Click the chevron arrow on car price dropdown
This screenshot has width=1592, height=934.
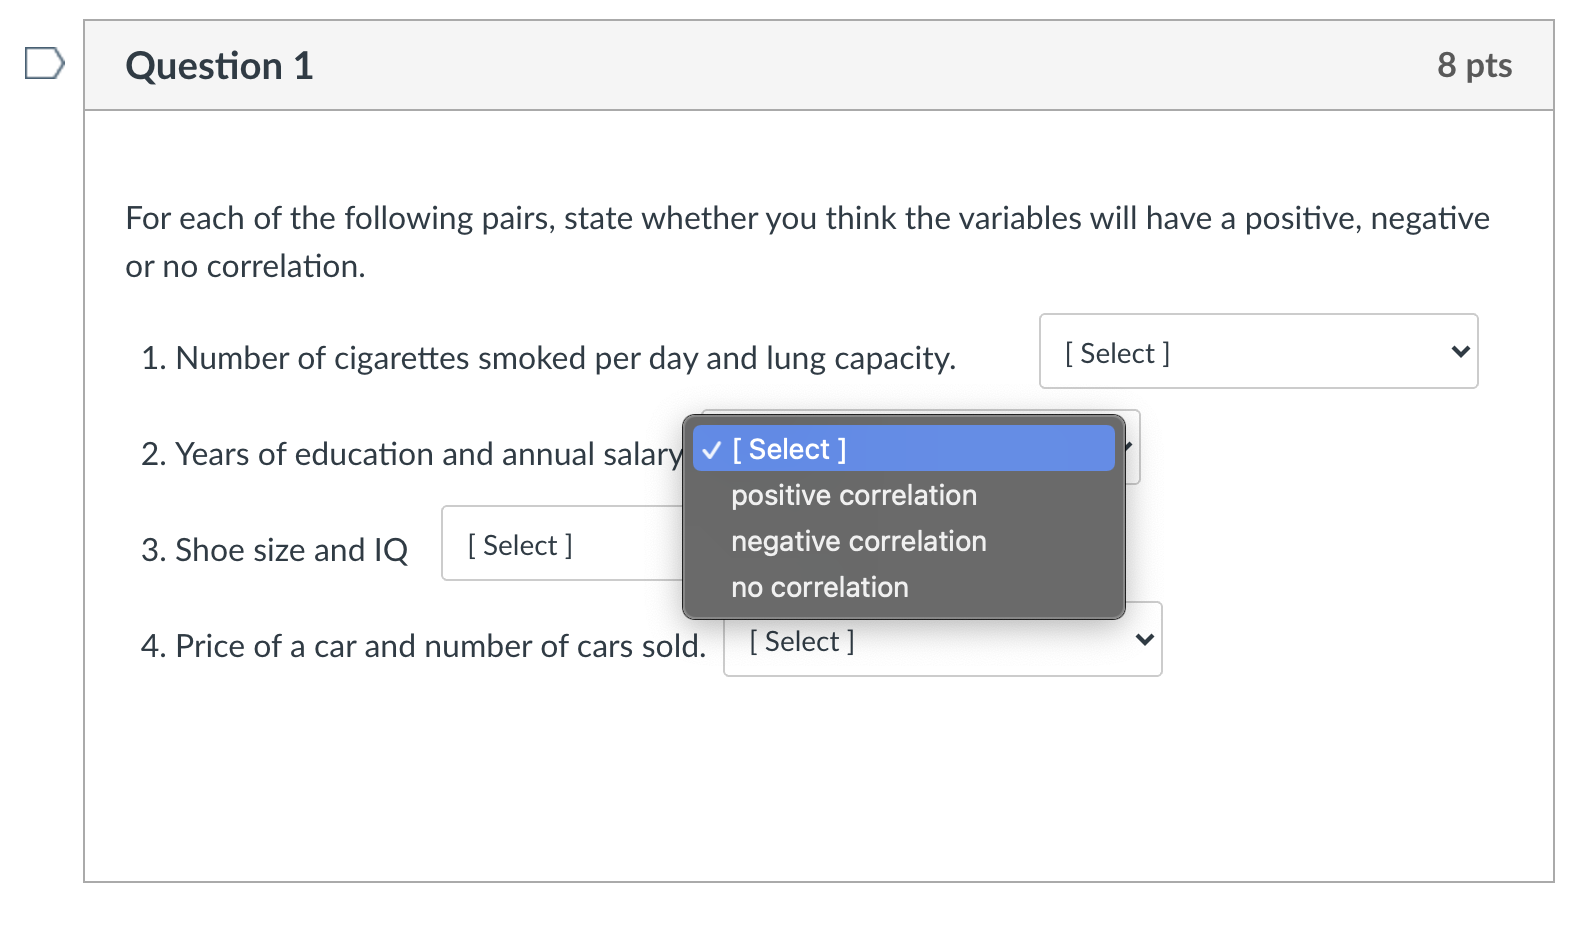click(1145, 640)
